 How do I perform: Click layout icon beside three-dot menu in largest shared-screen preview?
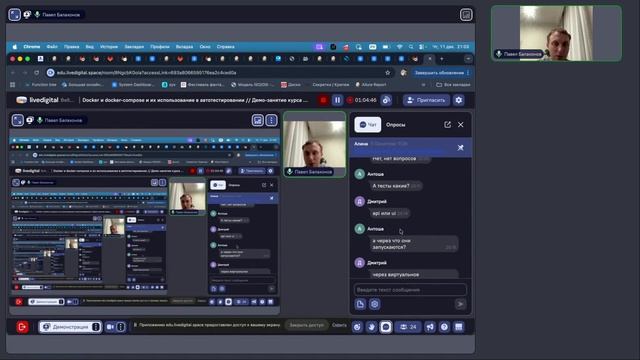(x=257, y=120)
